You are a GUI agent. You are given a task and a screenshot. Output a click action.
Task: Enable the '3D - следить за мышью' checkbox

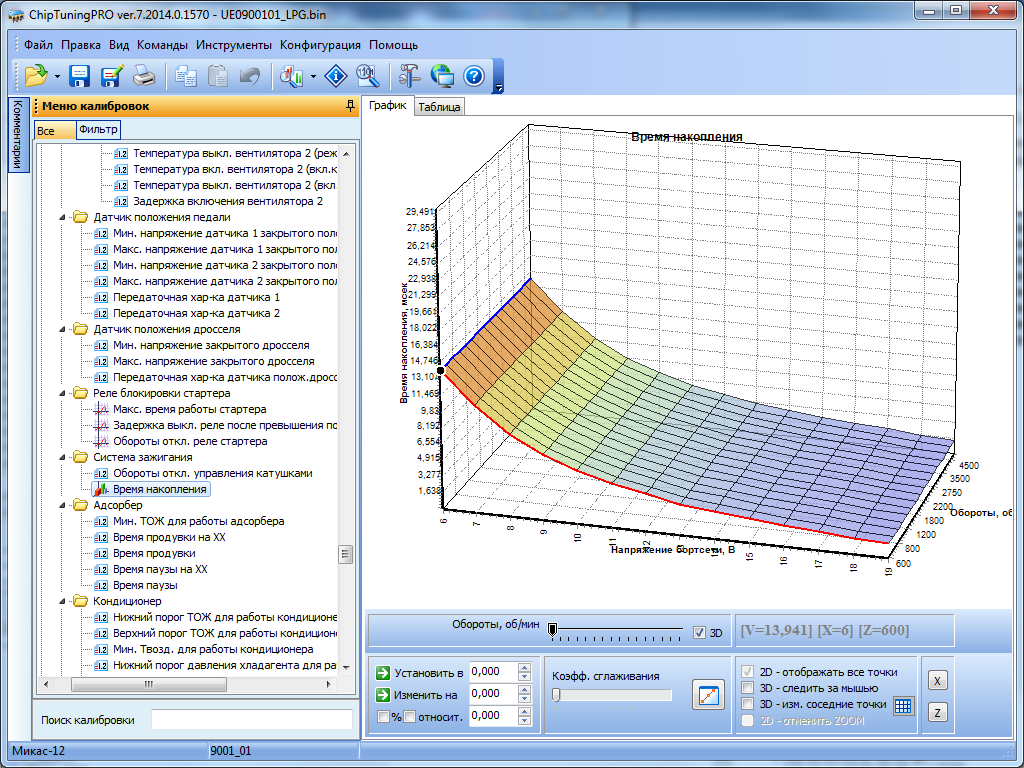coord(747,688)
